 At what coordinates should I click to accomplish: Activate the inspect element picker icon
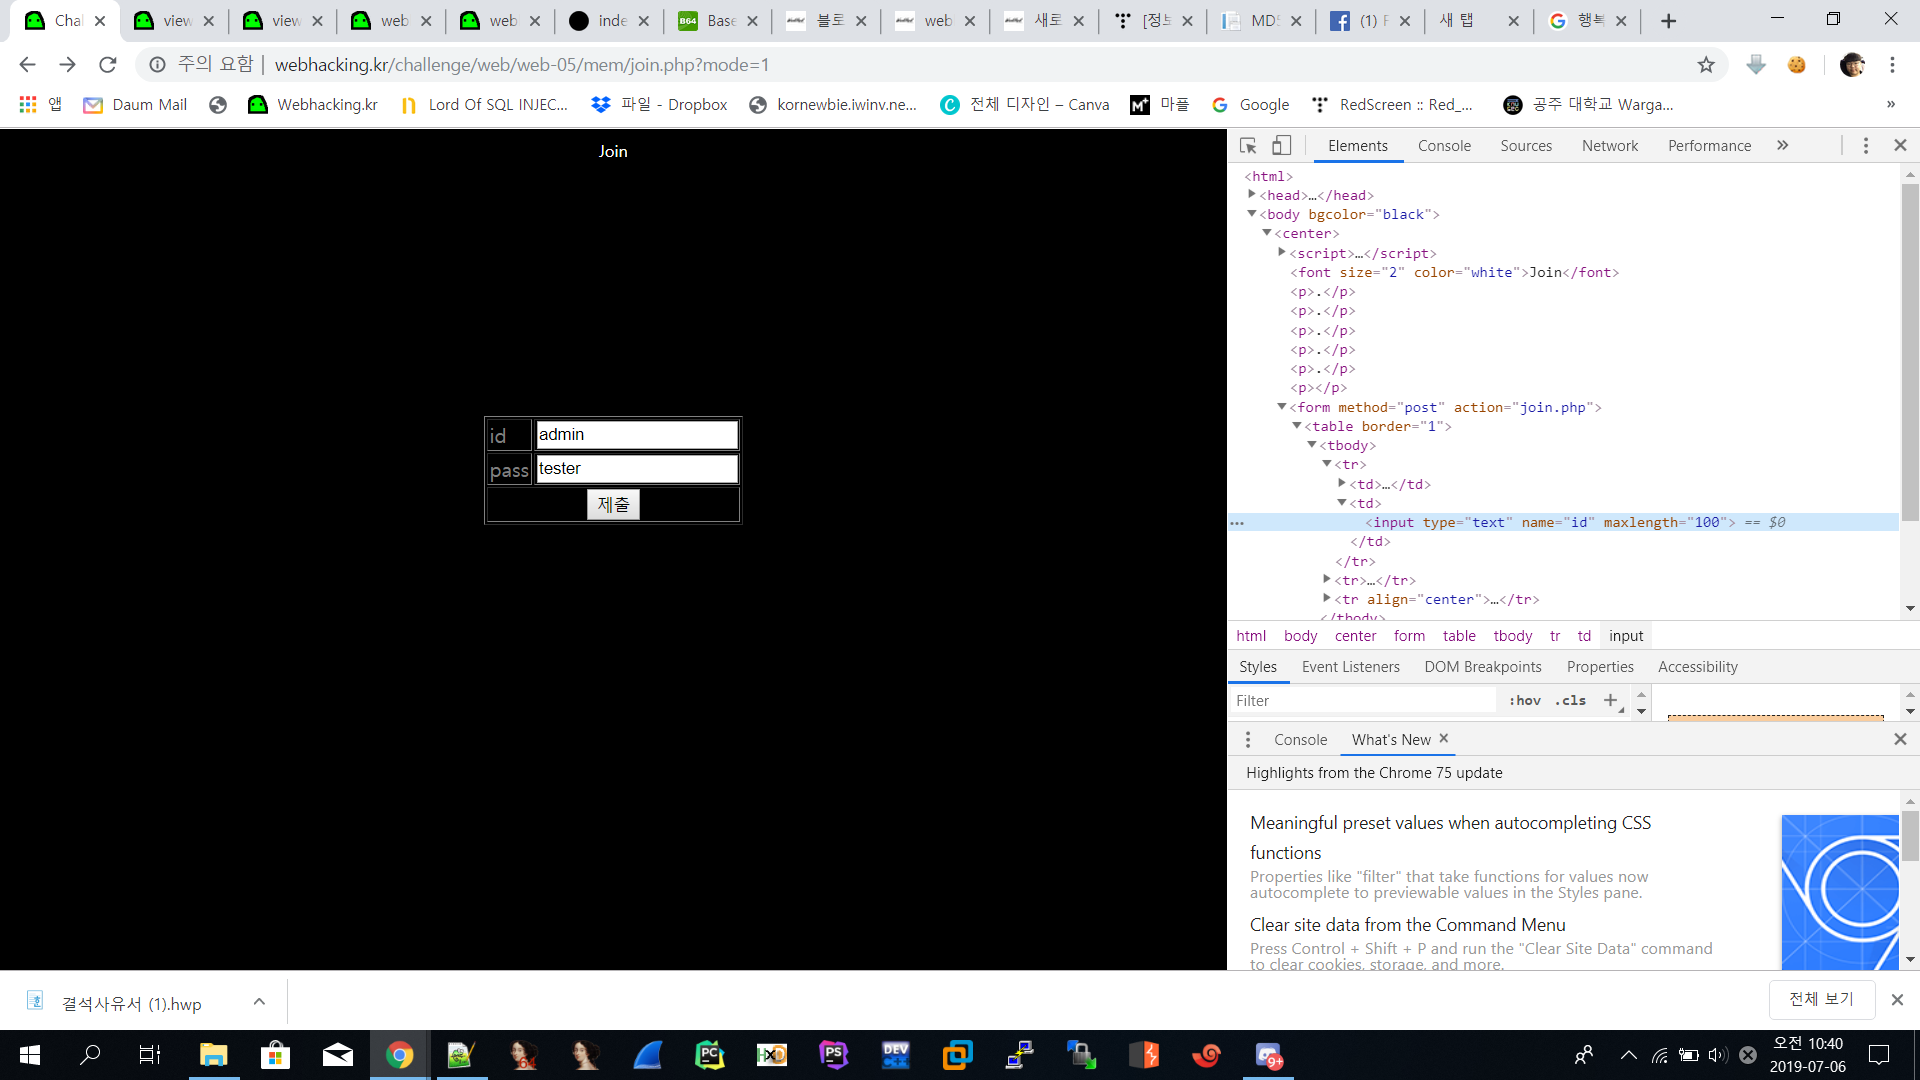(1248, 146)
